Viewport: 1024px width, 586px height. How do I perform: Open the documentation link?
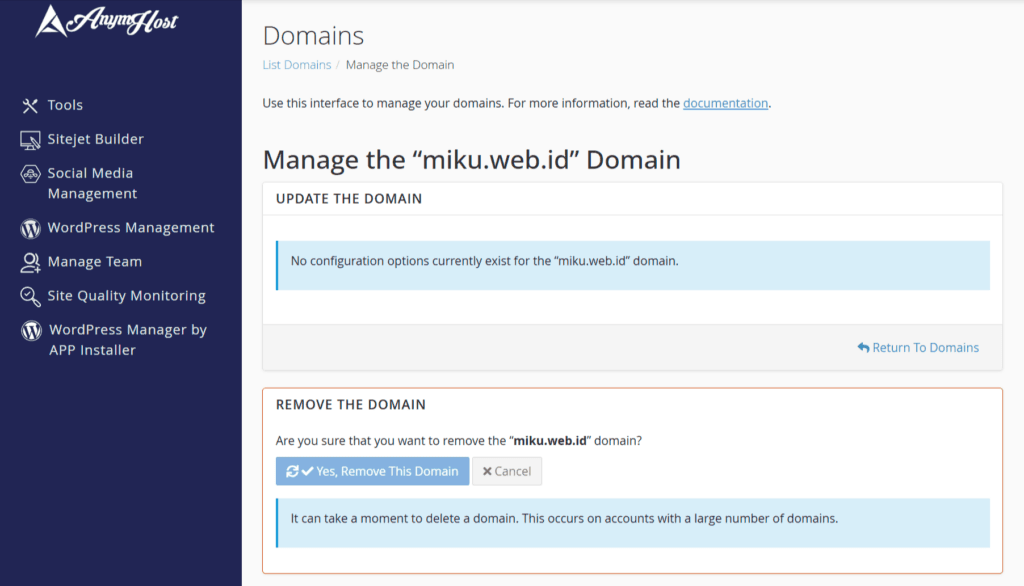click(725, 103)
